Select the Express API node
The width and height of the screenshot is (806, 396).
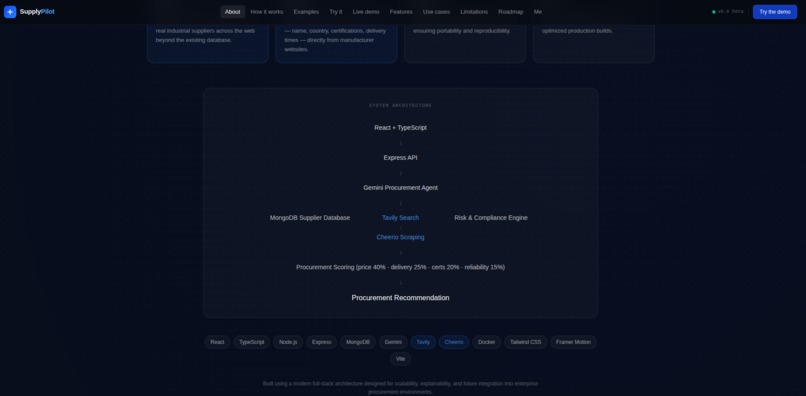[400, 158]
